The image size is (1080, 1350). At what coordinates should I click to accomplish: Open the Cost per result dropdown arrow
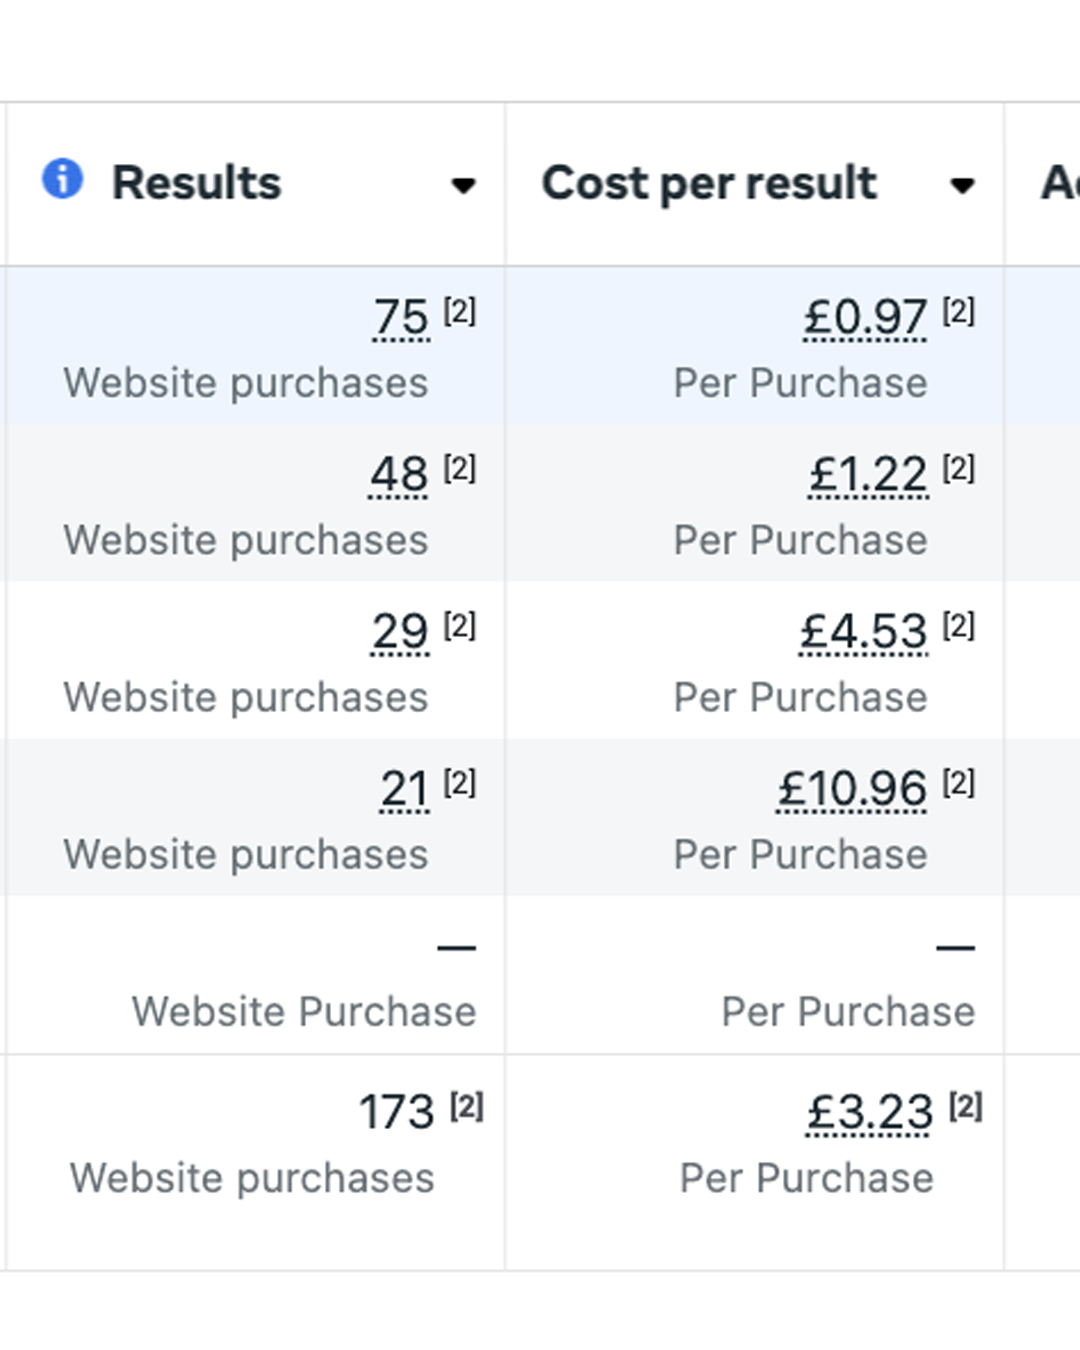click(962, 185)
